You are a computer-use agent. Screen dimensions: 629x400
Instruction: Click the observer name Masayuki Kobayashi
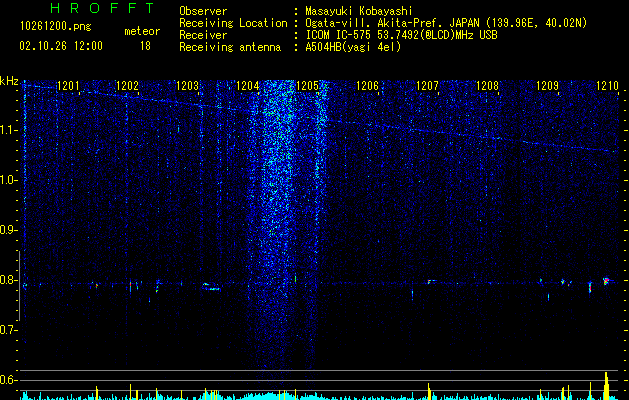pyautogui.click(x=359, y=11)
